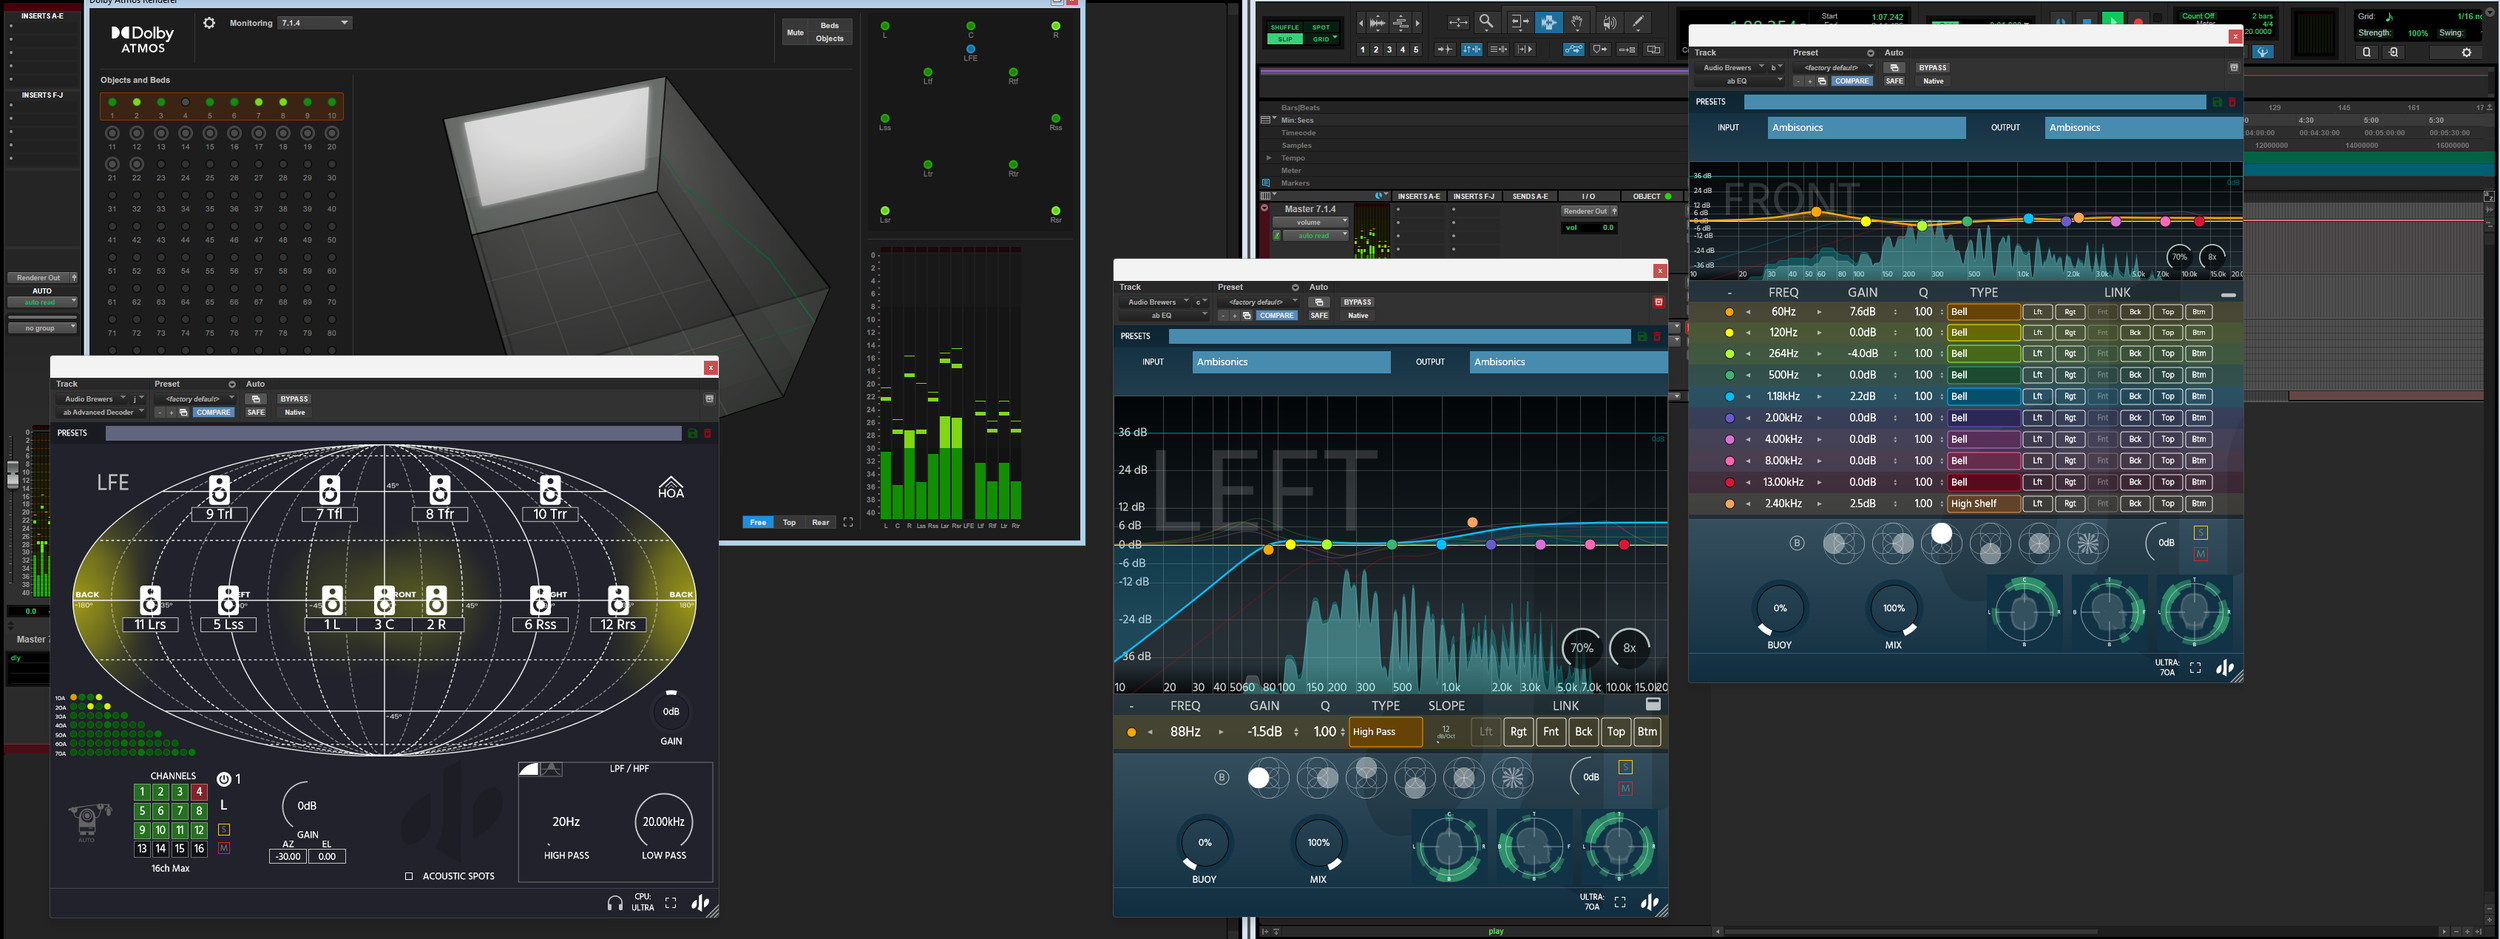Toggle SAFE in the LEFT EQ plugin
This screenshot has height=939, width=2500.
click(1319, 315)
